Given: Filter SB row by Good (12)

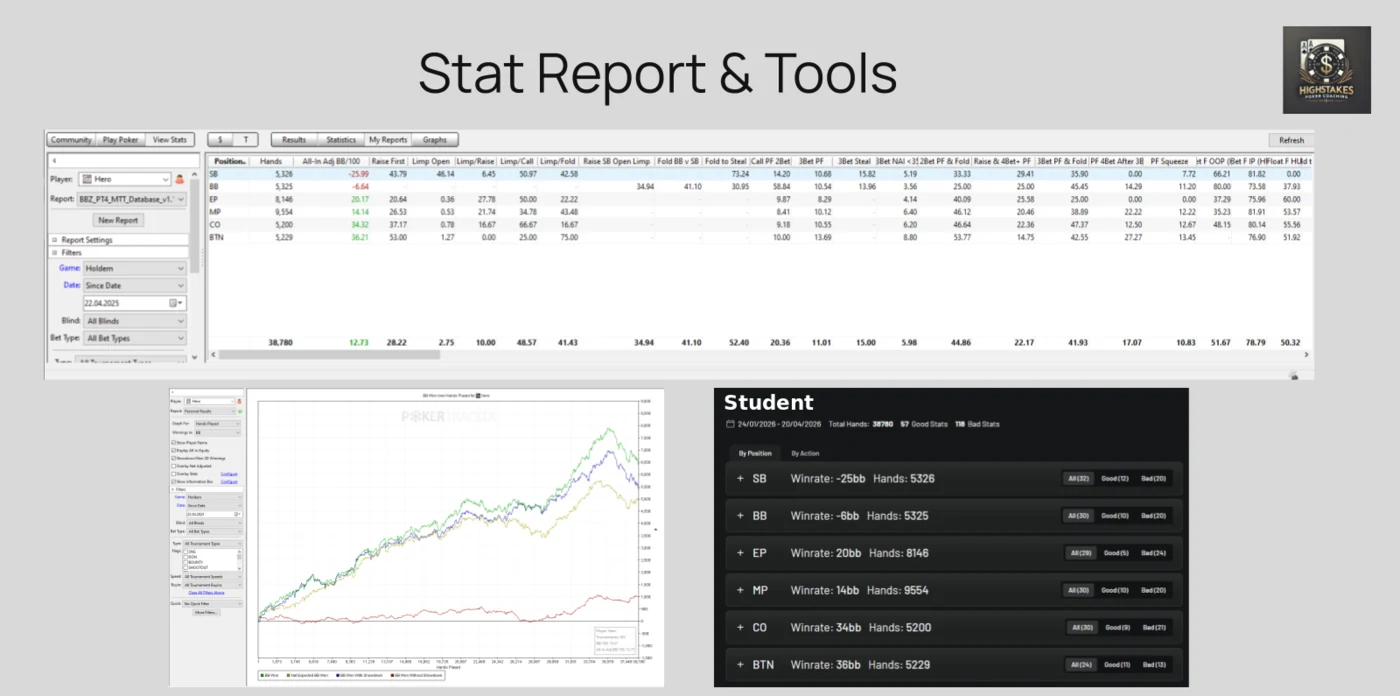Looking at the screenshot, I should click(1115, 479).
